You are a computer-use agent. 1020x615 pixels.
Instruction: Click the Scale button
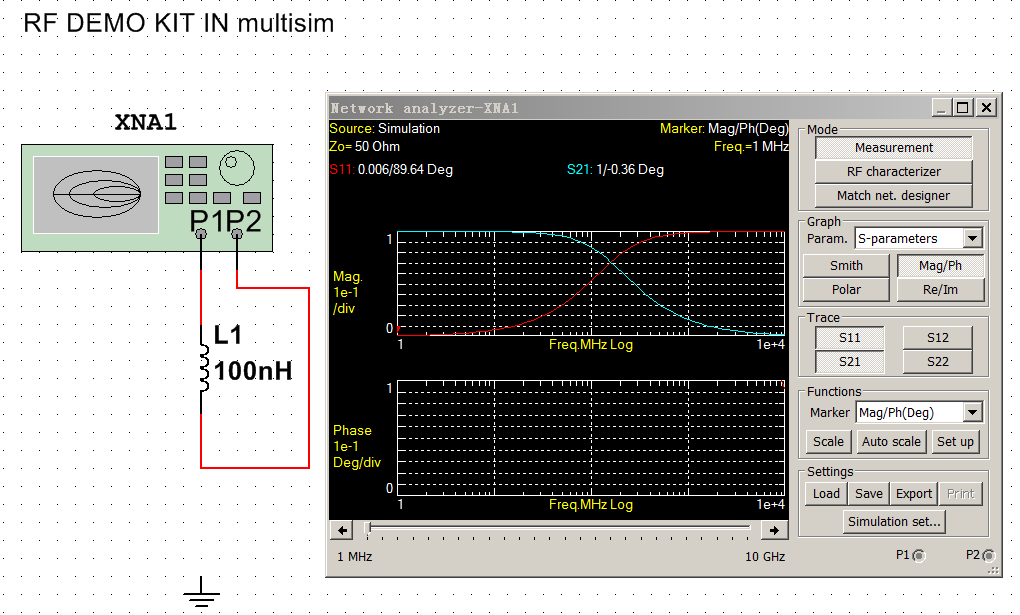point(828,442)
